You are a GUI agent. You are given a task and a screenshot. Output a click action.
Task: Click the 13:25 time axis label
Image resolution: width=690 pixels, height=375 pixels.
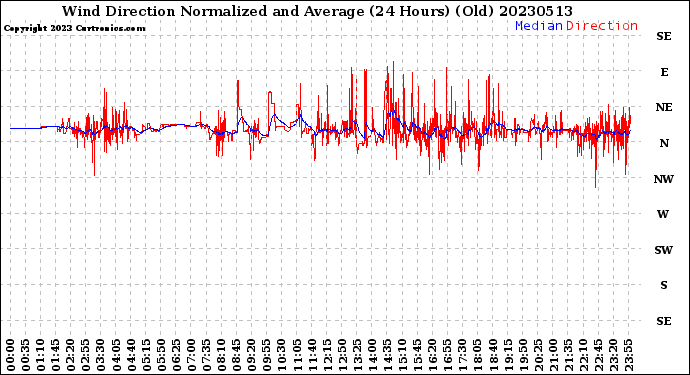[x=357, y=355]
